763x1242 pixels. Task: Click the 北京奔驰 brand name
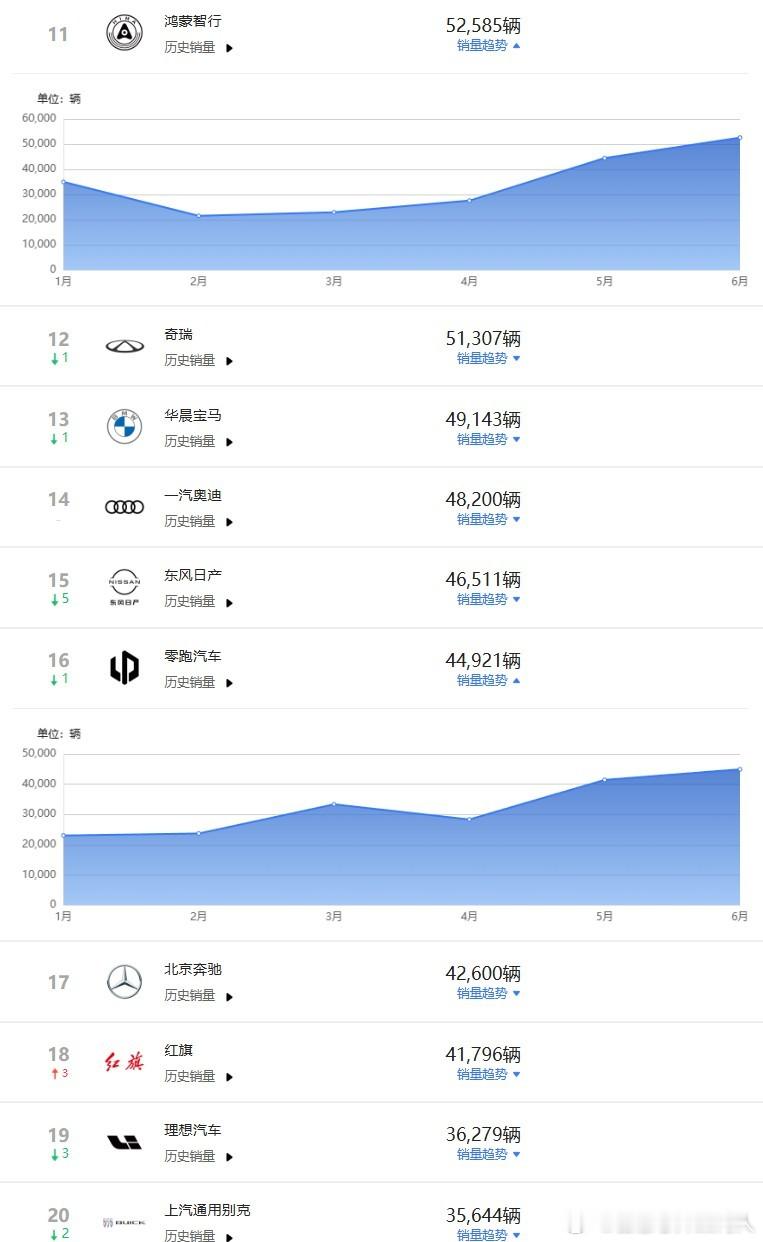tap(193, 969)
